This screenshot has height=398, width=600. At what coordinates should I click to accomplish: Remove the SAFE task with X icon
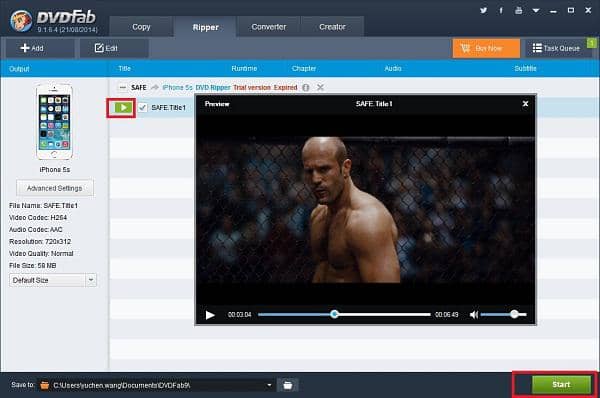(x=320, y=88)
